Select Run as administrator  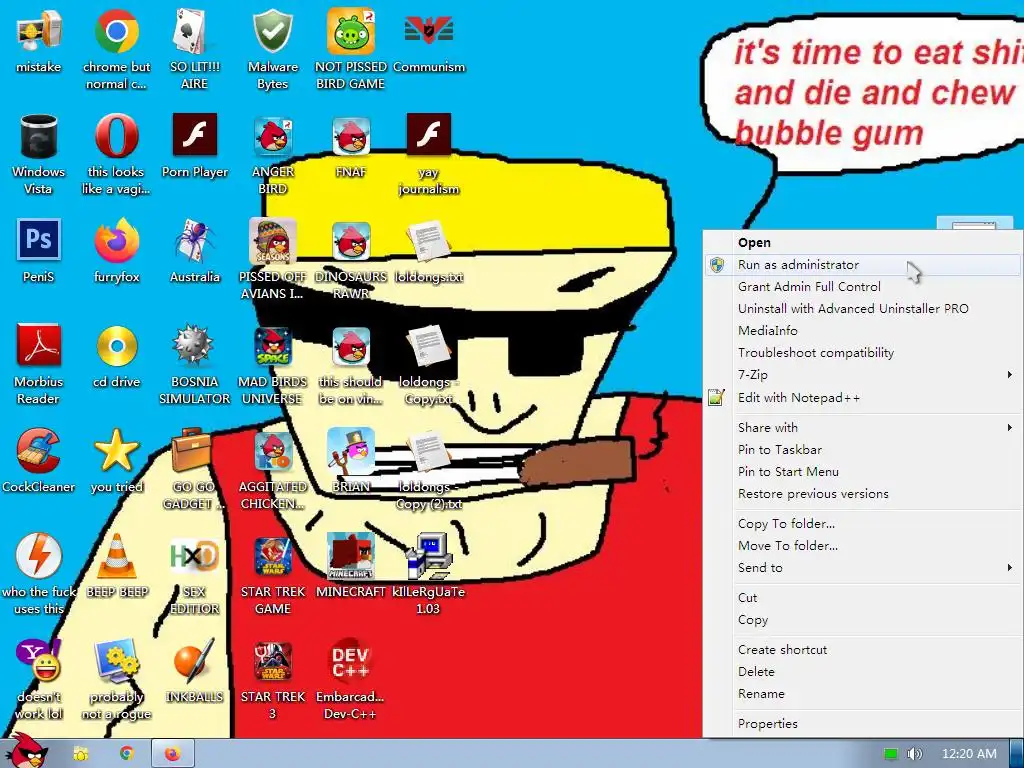tap(862, 264)
